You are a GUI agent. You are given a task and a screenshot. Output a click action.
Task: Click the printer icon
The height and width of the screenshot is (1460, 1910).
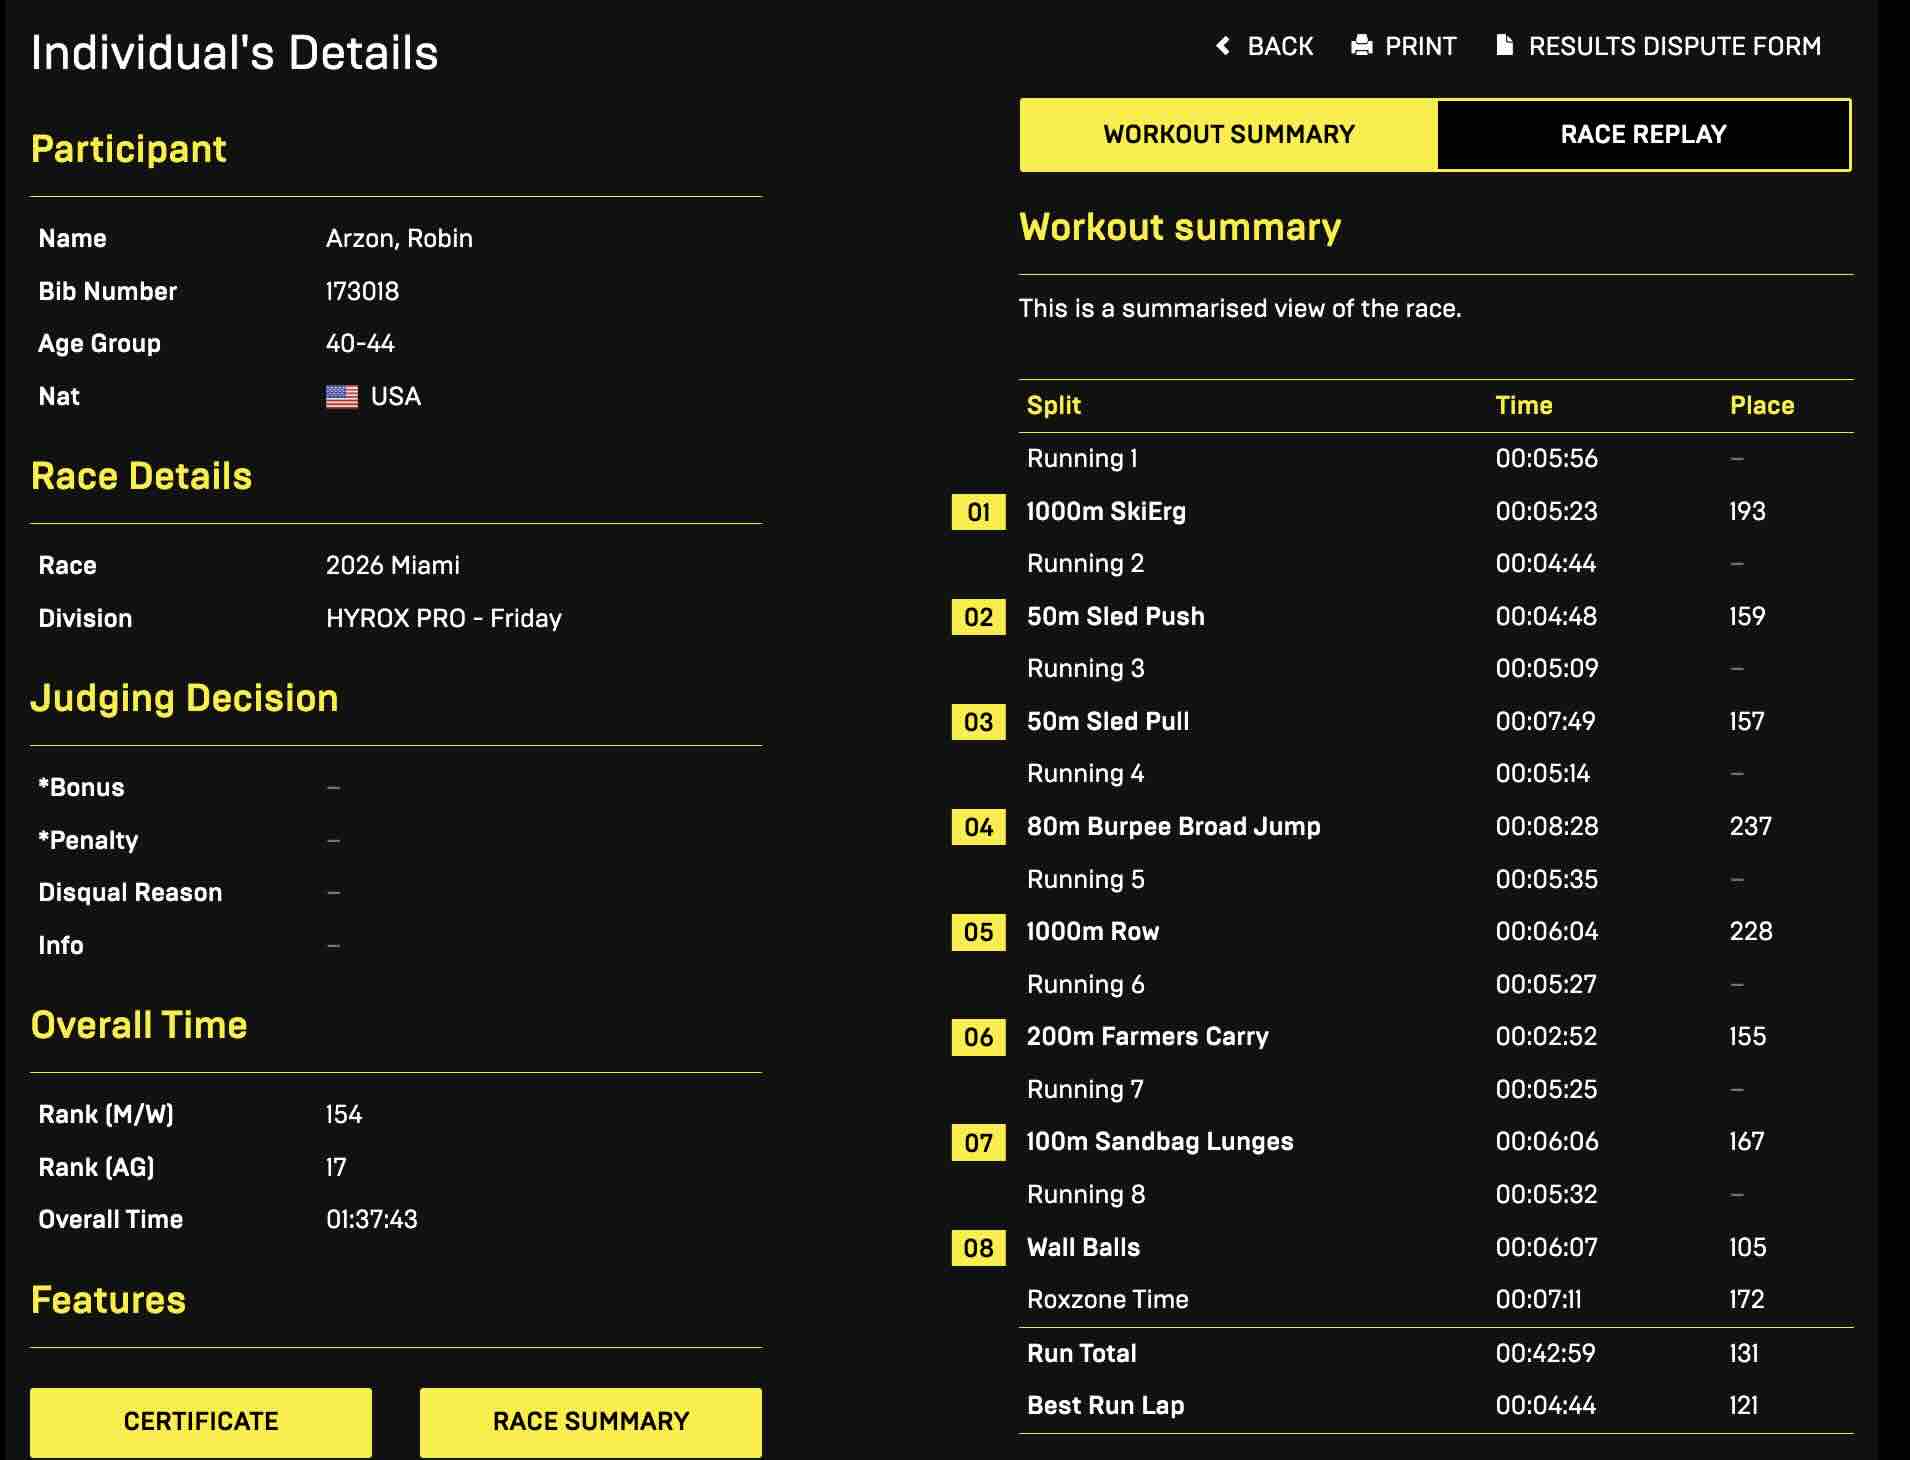[x=1361, y=46]
